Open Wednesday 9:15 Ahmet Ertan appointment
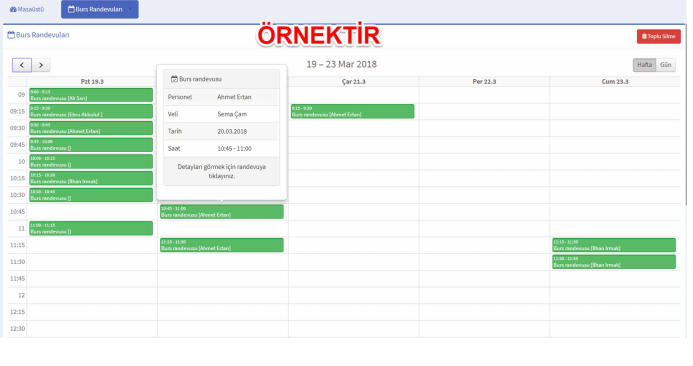The image size is (693, 366). click(352, 111)
